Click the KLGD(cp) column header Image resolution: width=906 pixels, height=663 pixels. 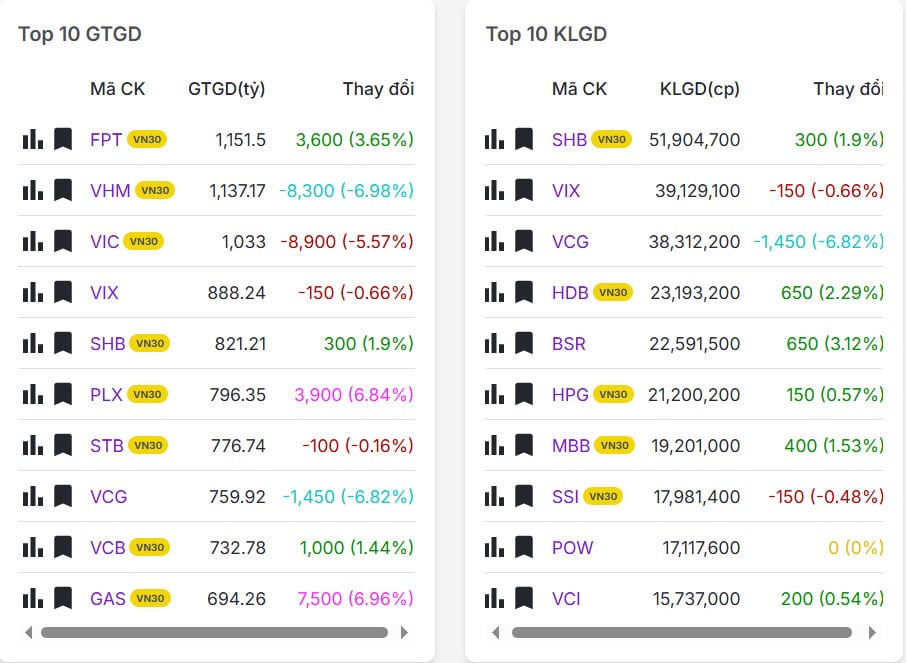[x=699, y=89]
